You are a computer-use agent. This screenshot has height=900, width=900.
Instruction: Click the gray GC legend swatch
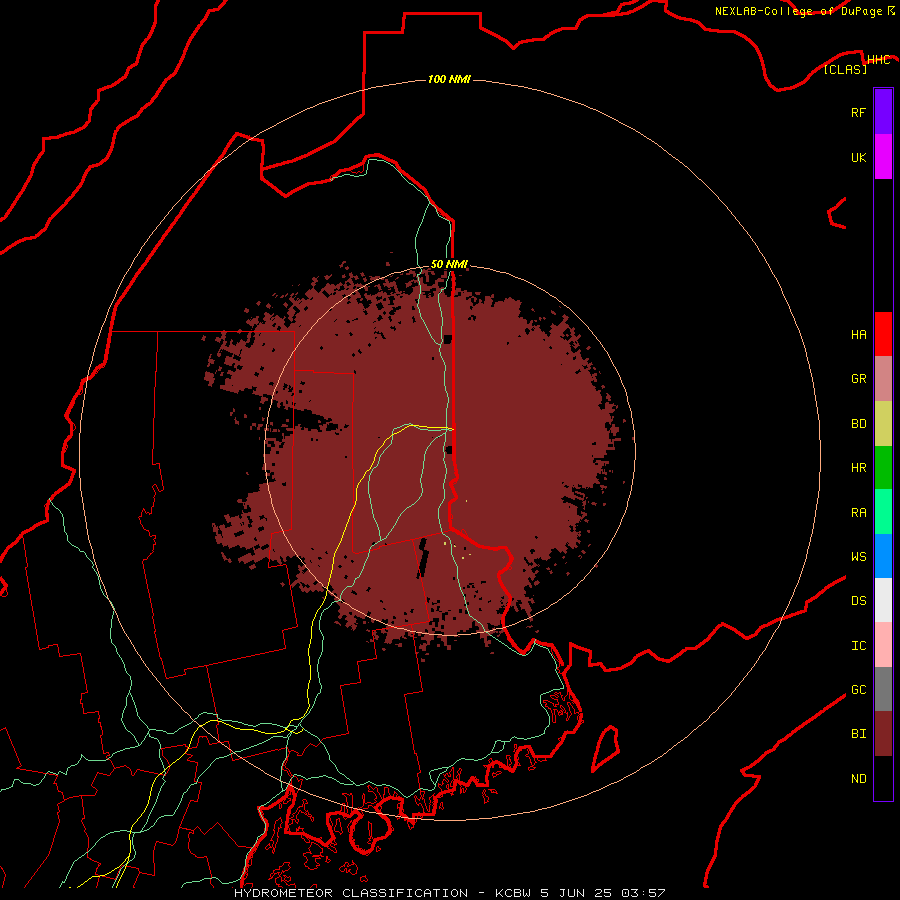(x=883, y=689)
